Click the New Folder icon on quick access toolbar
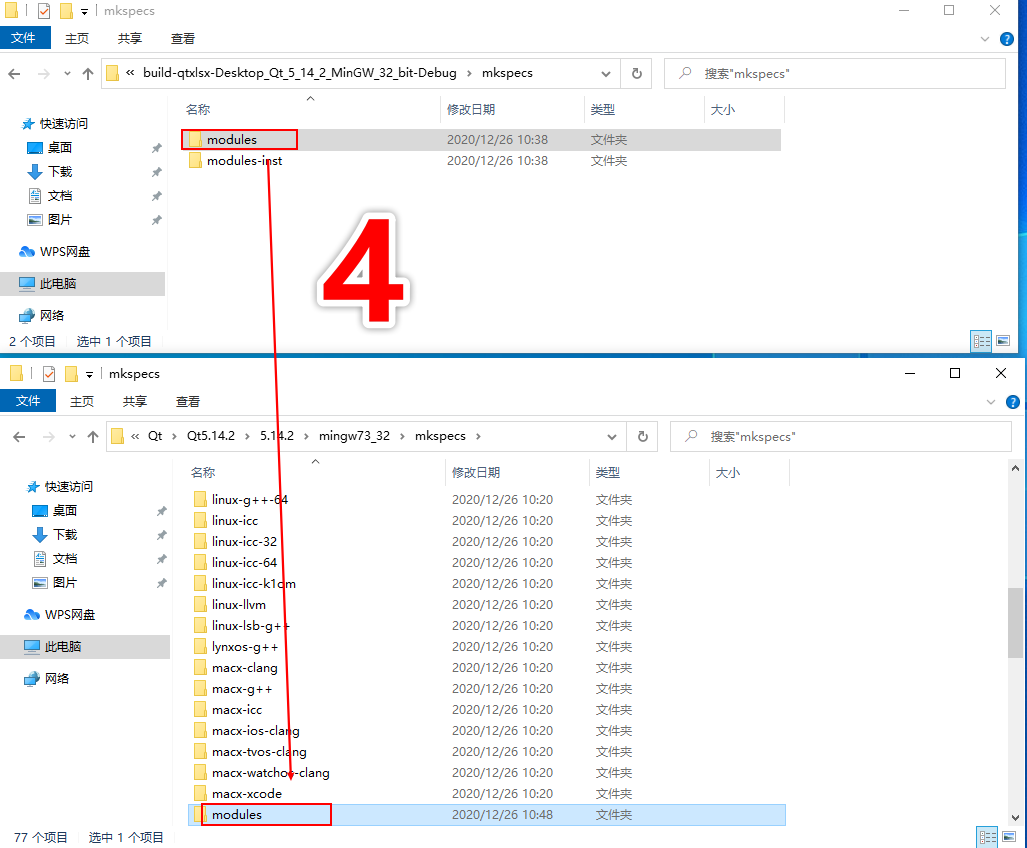The width and height of the screenshot is (1027, 848). click(x=68, y=10)
